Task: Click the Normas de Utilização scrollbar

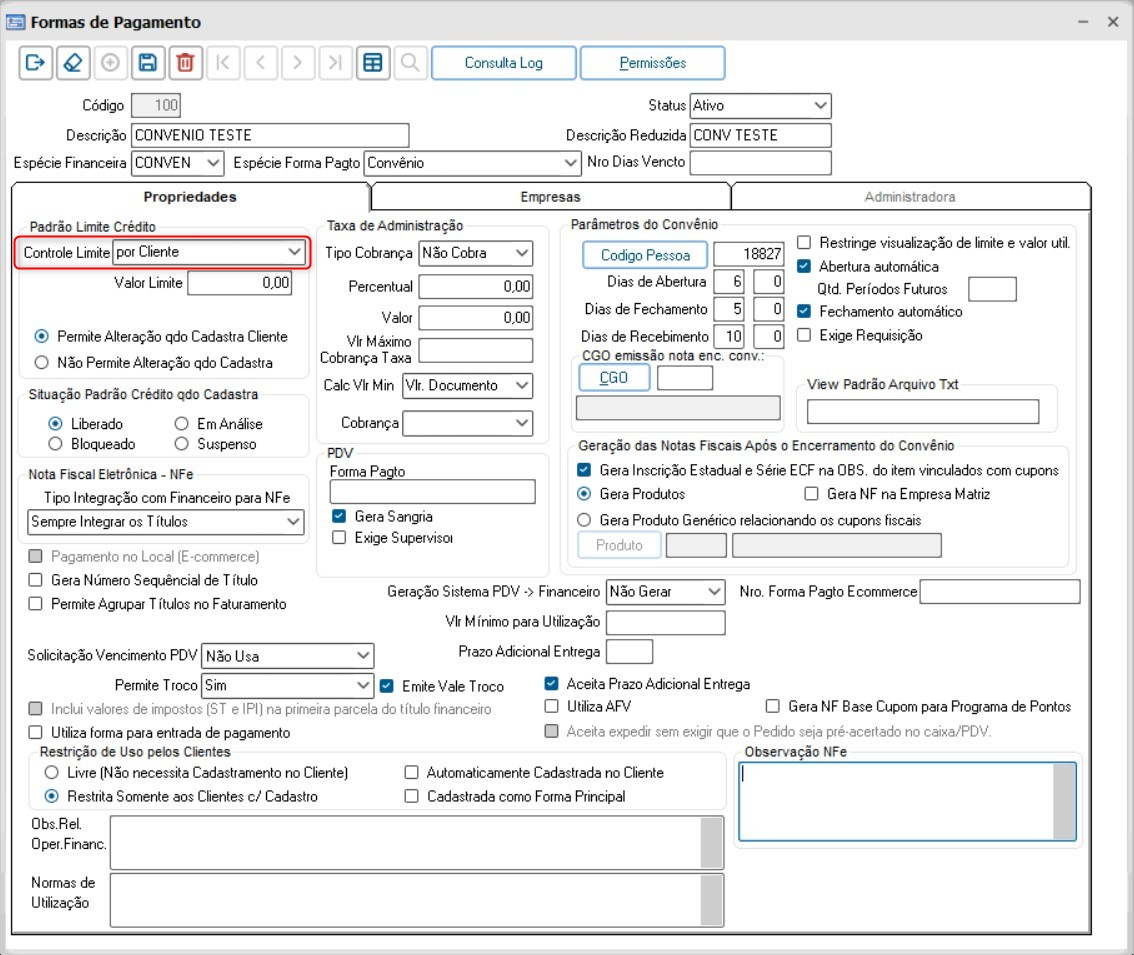Action: (712, 900)
